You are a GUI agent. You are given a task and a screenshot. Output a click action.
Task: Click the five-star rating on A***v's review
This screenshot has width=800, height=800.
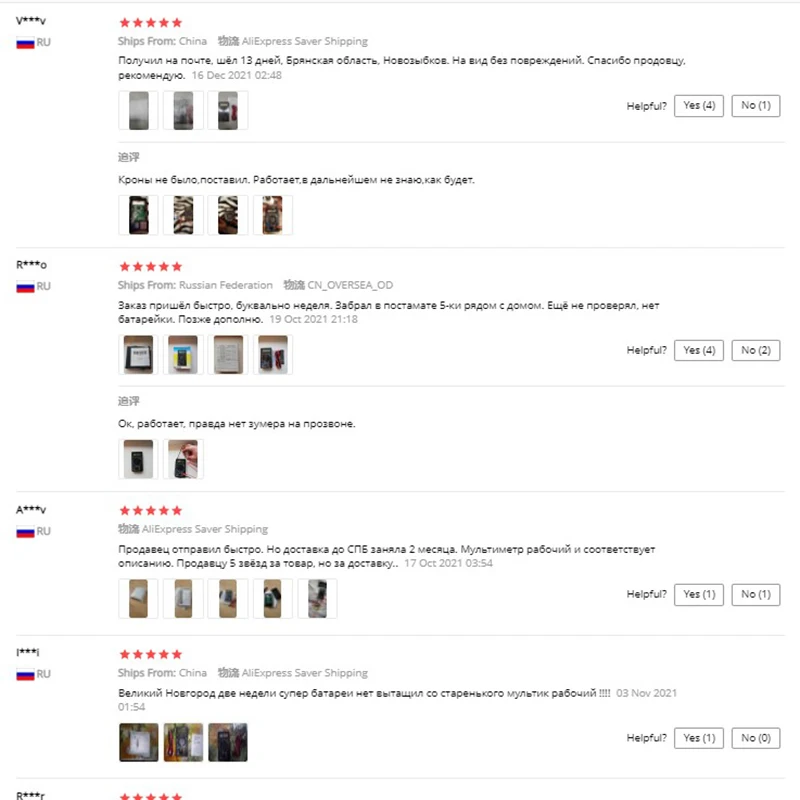click(150, 511)
